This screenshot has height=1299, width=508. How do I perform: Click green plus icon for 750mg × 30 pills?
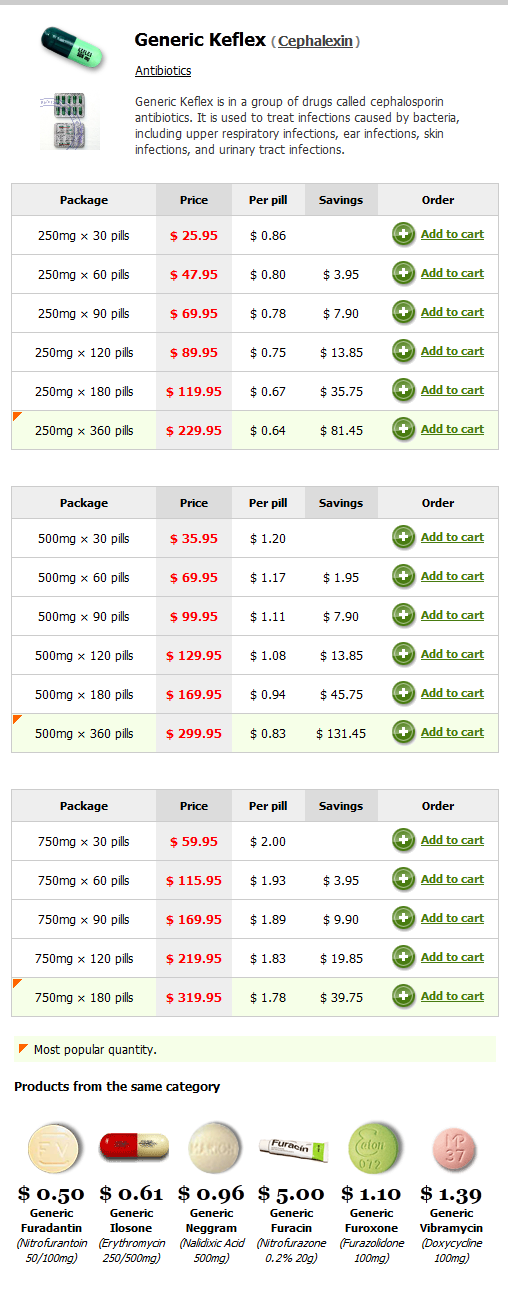pyautogui.click(x=404, y=840)
